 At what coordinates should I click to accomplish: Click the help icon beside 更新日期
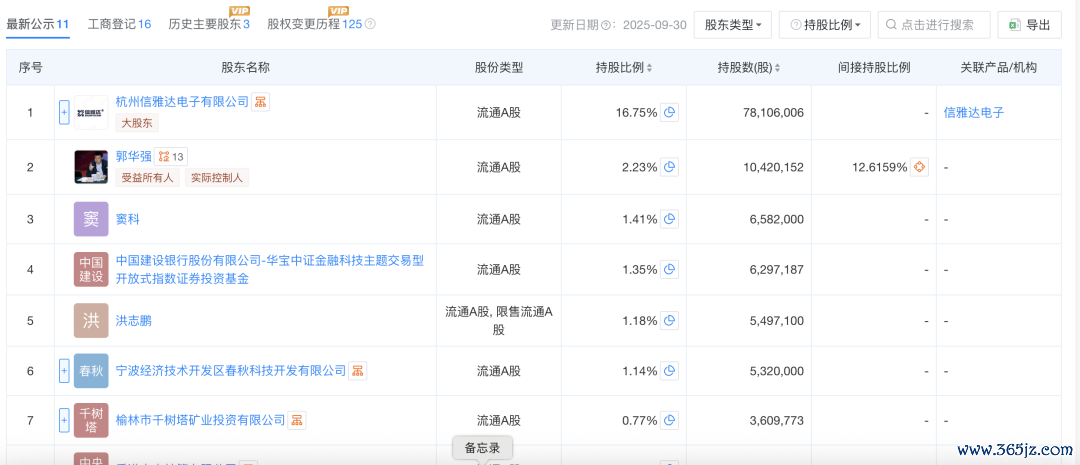click(x=606, y=25)
